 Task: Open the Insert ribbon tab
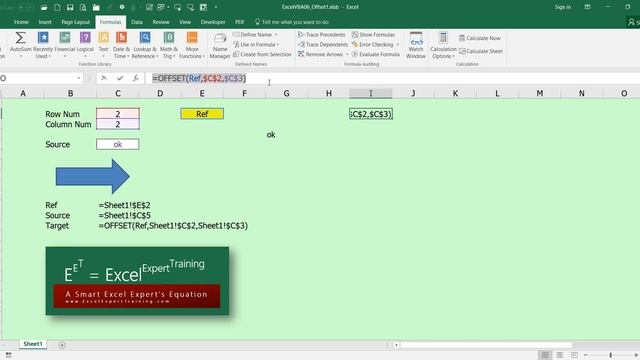[x=45, y=22]
